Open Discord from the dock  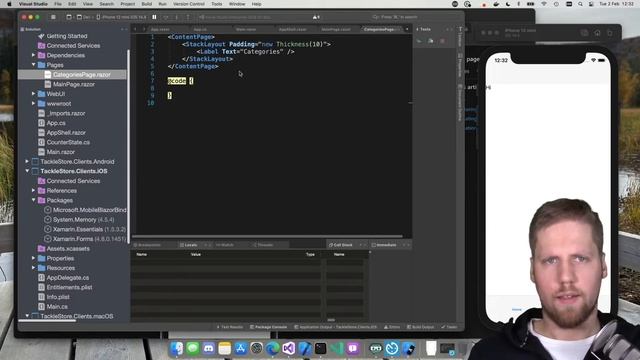209,349
